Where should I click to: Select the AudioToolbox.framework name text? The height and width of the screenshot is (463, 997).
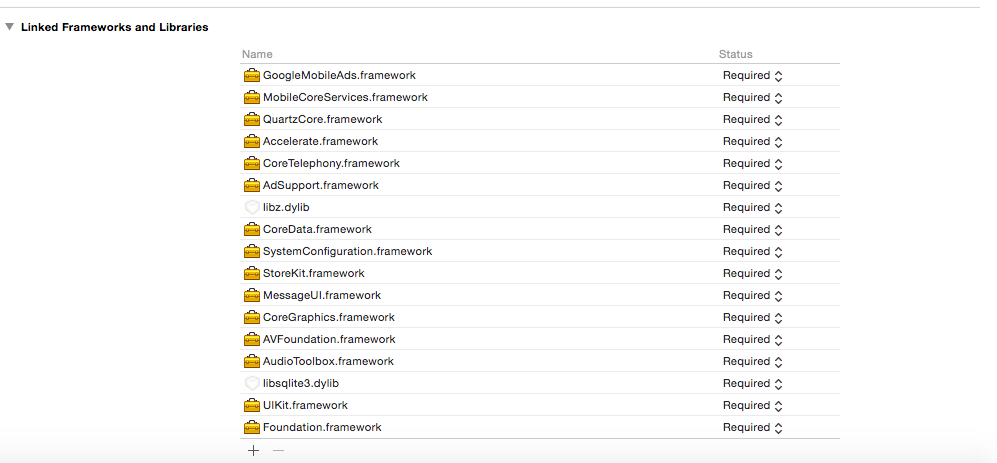point(329,361)
